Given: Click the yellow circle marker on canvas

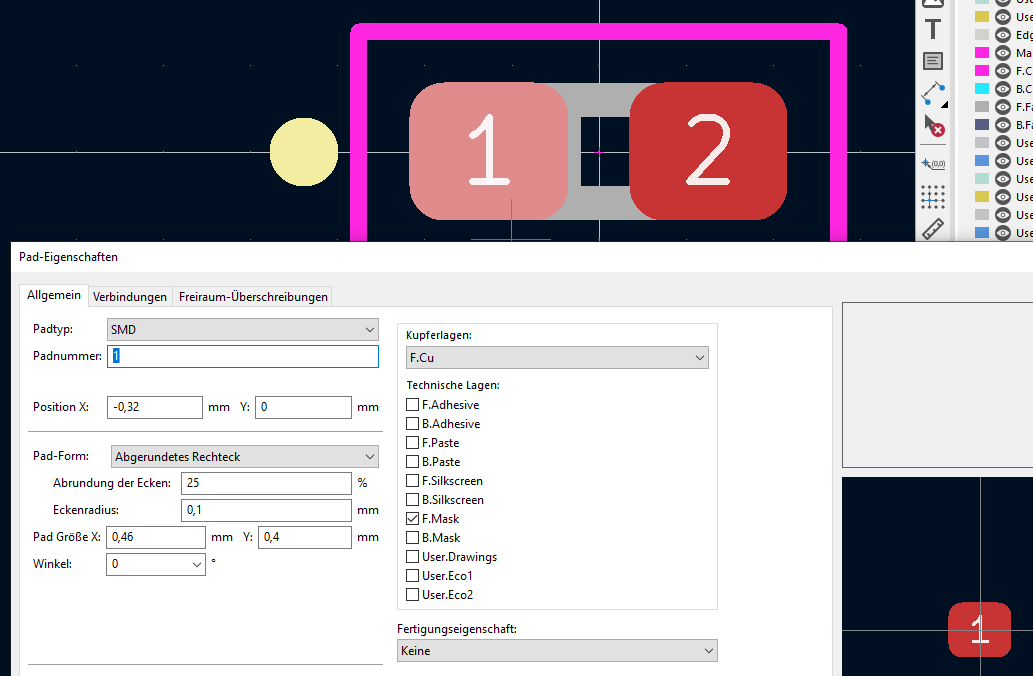Looking at the screenshot, I should coord(304,152).
